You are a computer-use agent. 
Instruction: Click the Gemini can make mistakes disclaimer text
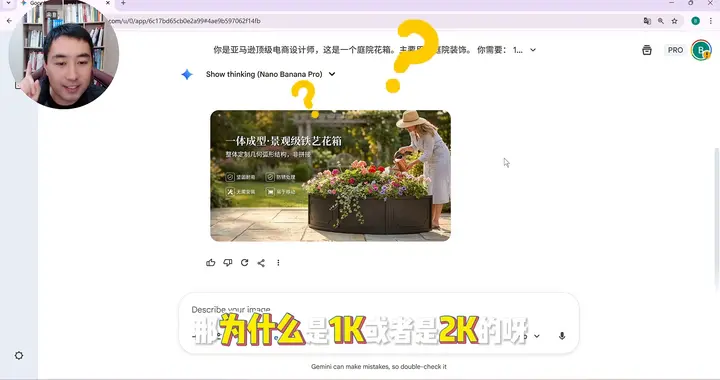point(378,367)
